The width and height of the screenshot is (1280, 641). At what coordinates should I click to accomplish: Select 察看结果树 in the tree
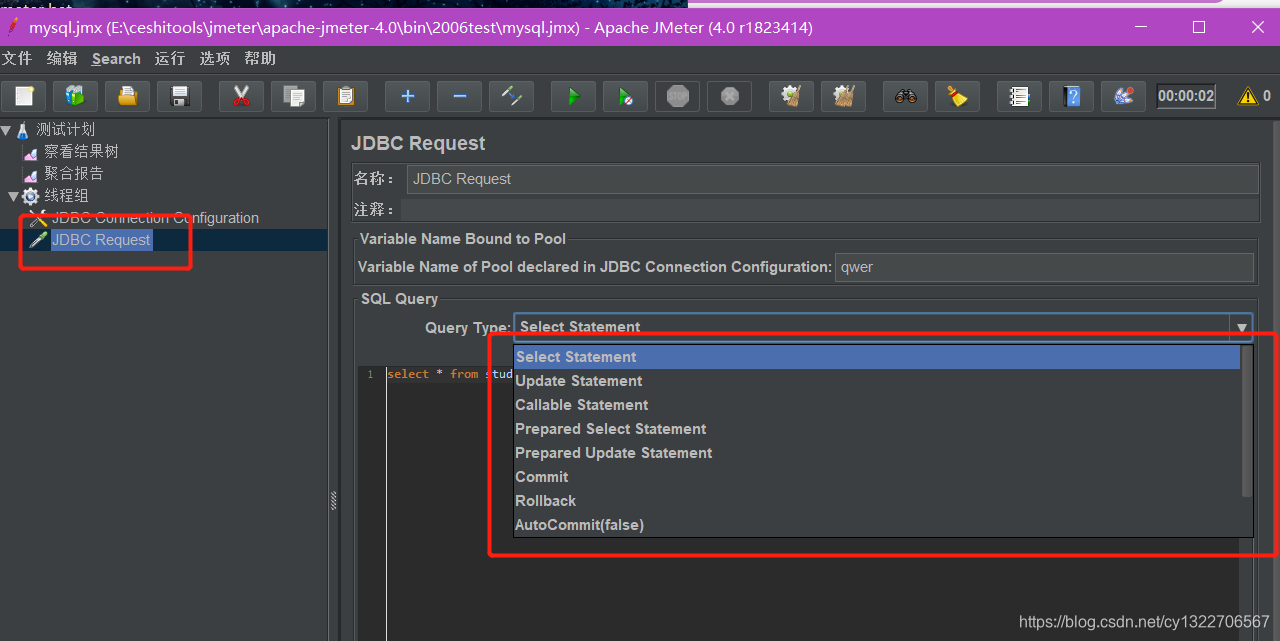pyautogui.click(x=81, y=152)
